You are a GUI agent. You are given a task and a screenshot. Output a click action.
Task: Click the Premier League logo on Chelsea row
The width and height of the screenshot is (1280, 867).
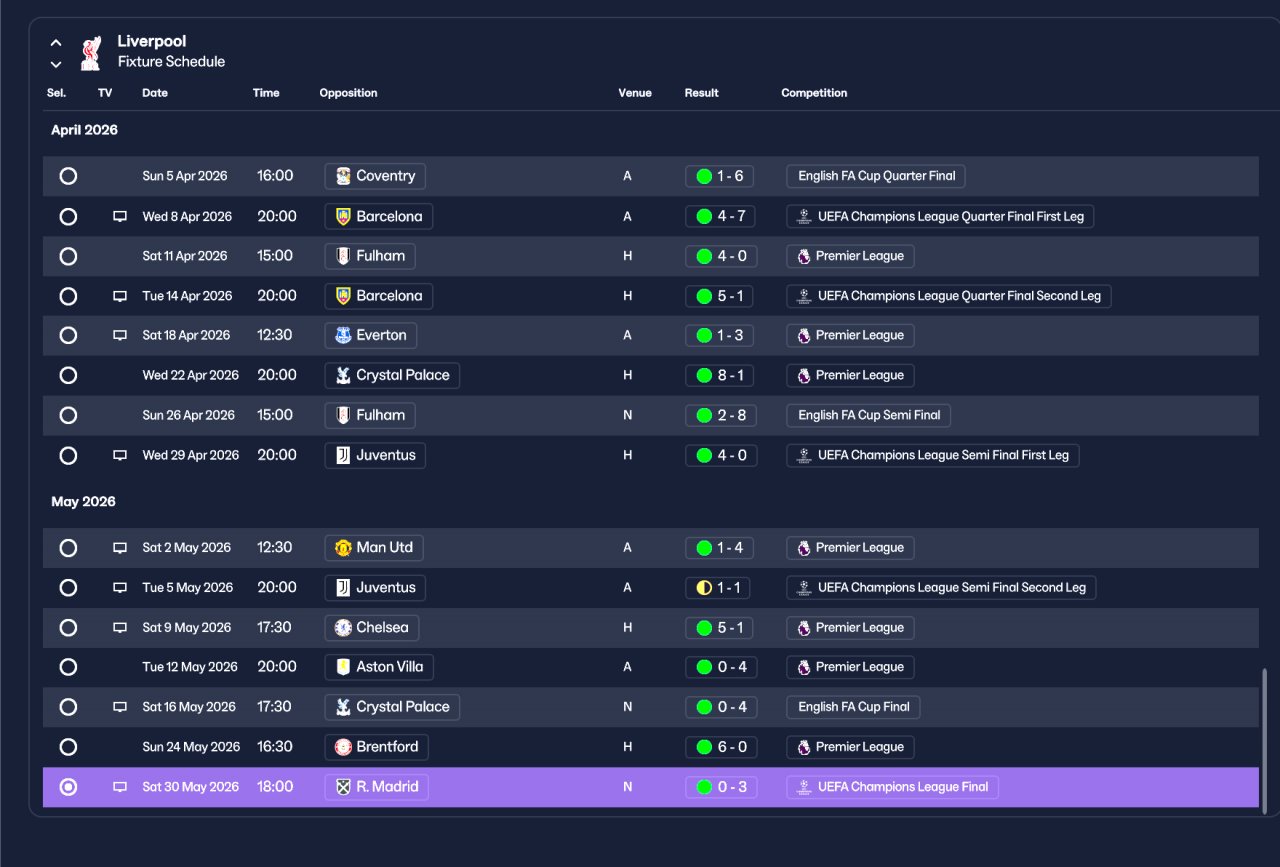coord(804,628)
